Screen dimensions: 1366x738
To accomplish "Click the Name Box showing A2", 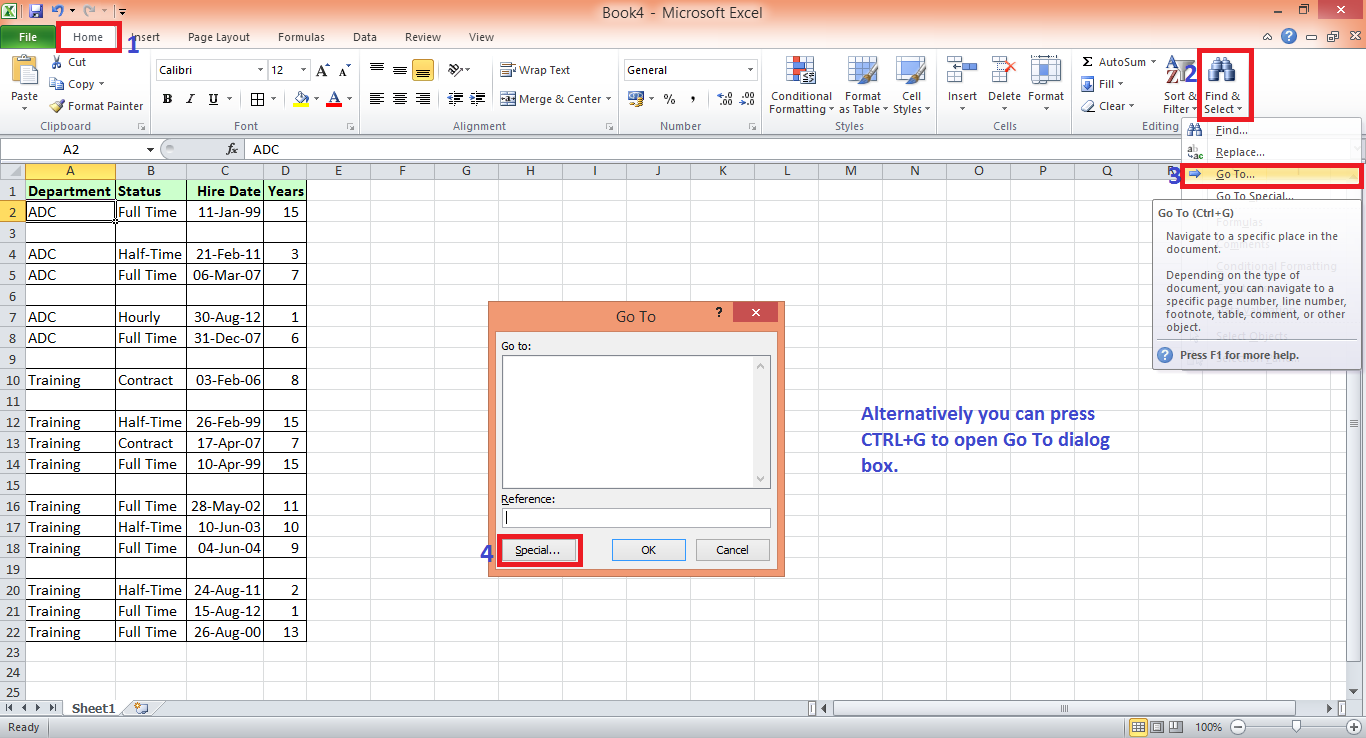I will coord(72,149).
